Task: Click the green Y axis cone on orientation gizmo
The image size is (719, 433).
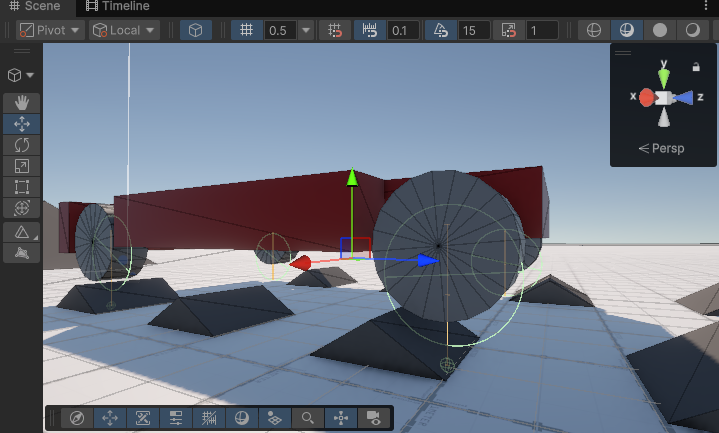Action: [x=664, y=78]
